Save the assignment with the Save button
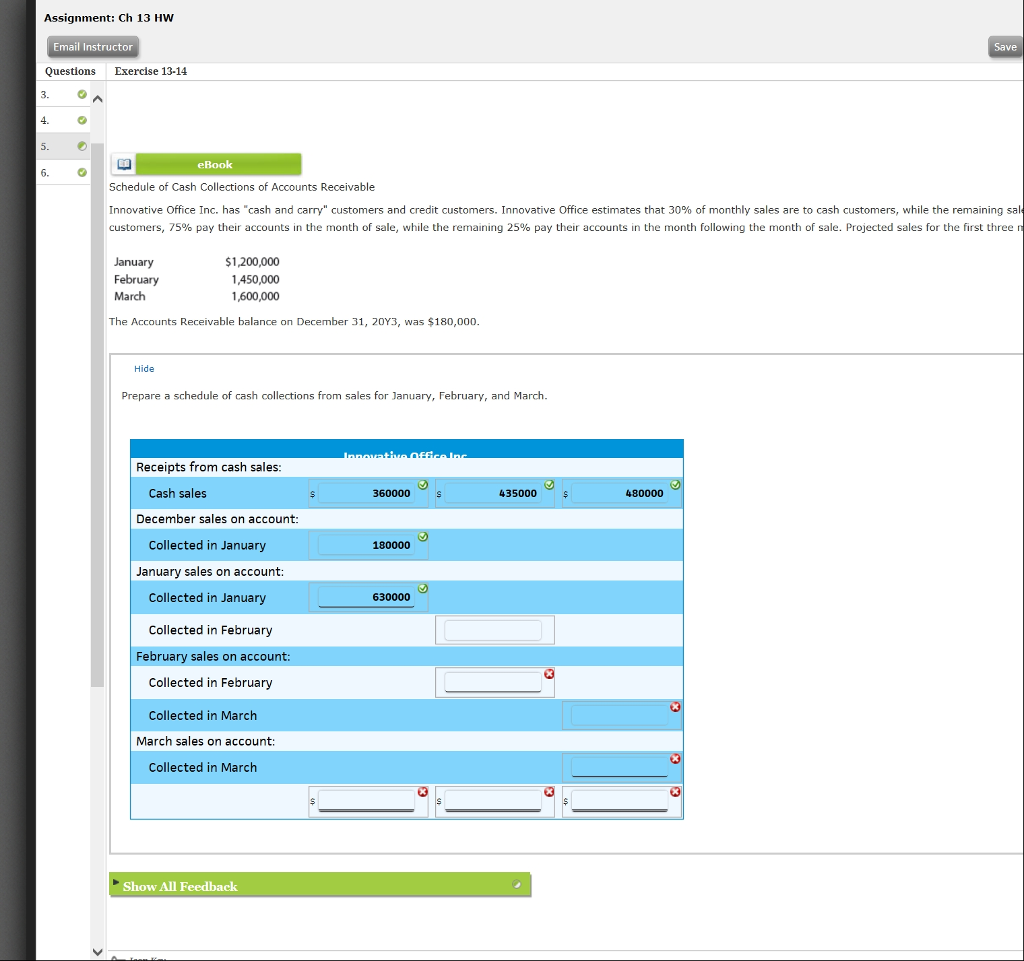The image size is (1024, 961). [x=1004, y=46]
